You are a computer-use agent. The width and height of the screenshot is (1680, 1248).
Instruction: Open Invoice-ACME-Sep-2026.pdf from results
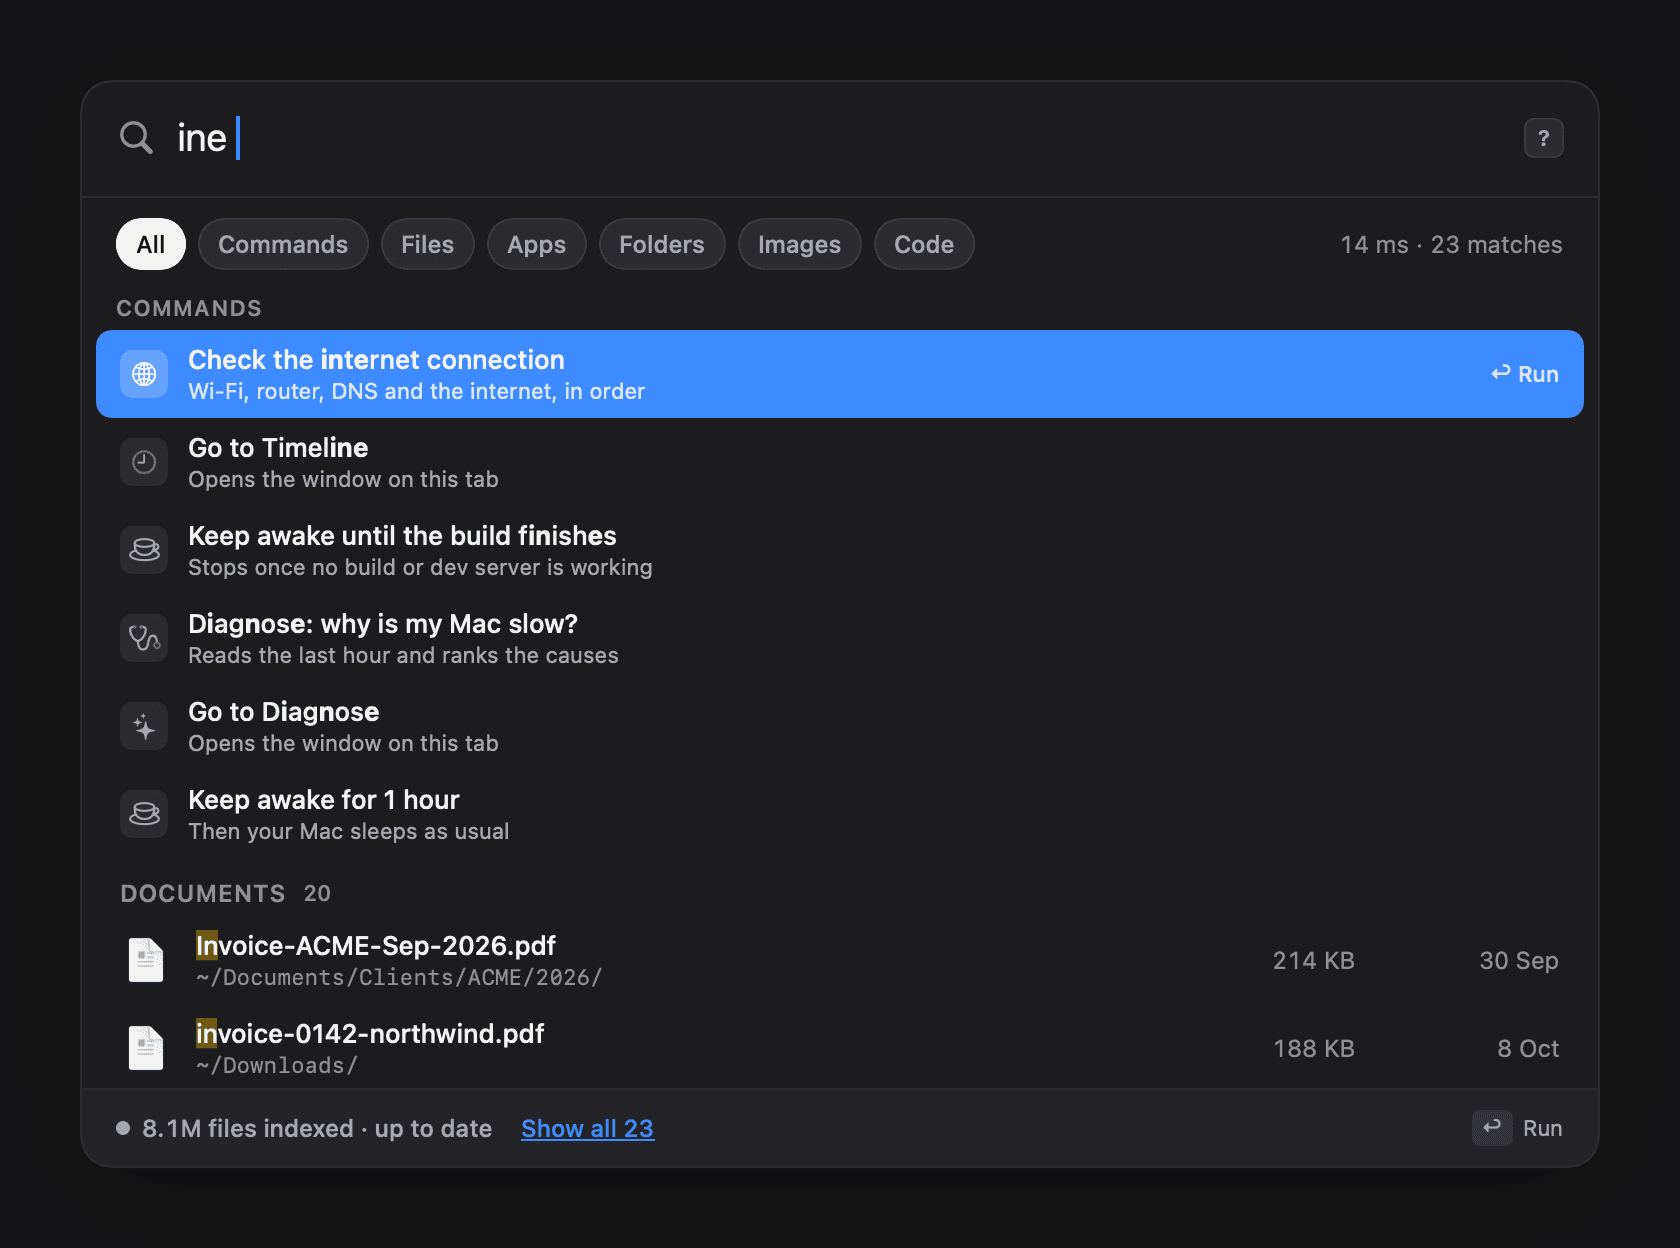[x=840, y=960]
